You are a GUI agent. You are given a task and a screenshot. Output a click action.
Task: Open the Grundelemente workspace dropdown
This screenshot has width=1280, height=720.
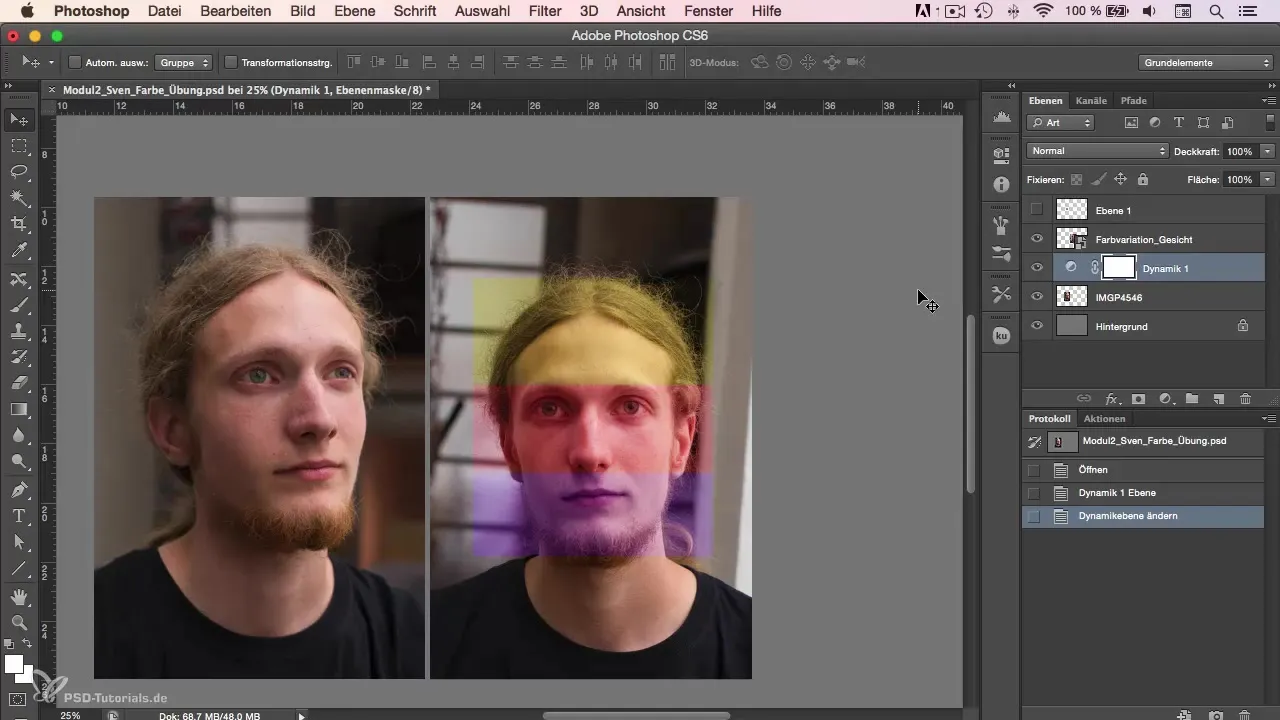click(1206, 62)
